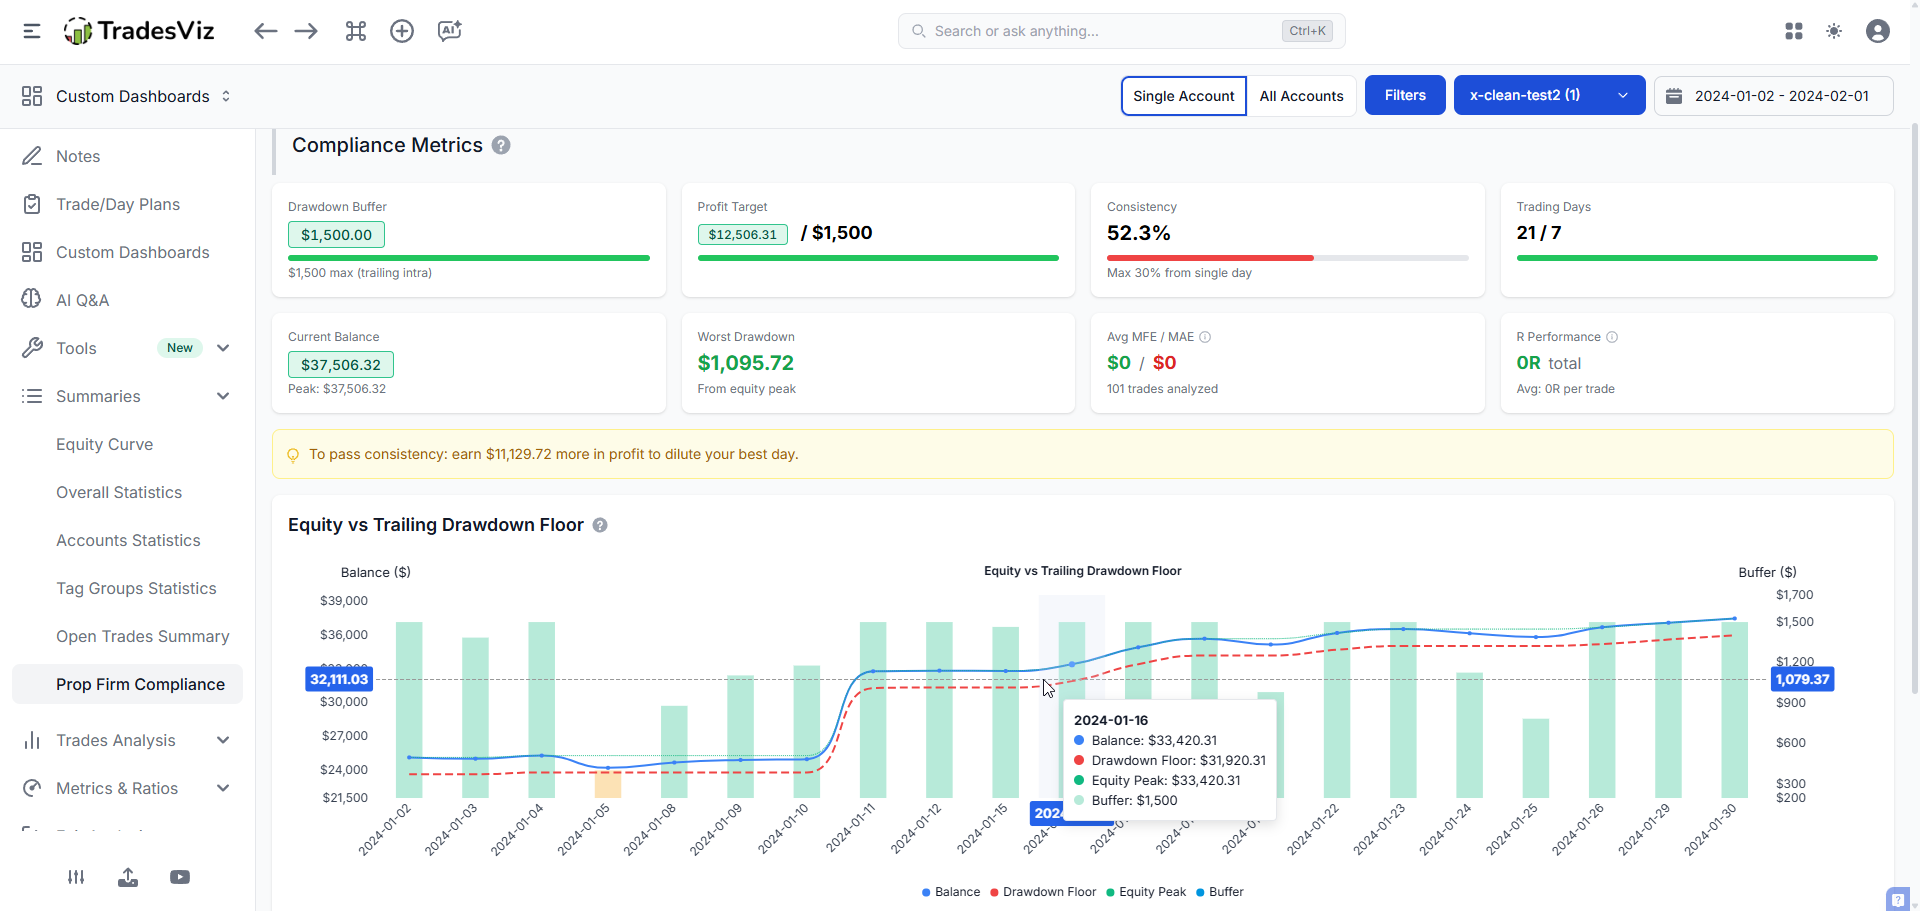Click the navigate back arrow icon
This screenshot has width=1920, height=911.
(x=266, y=31)
